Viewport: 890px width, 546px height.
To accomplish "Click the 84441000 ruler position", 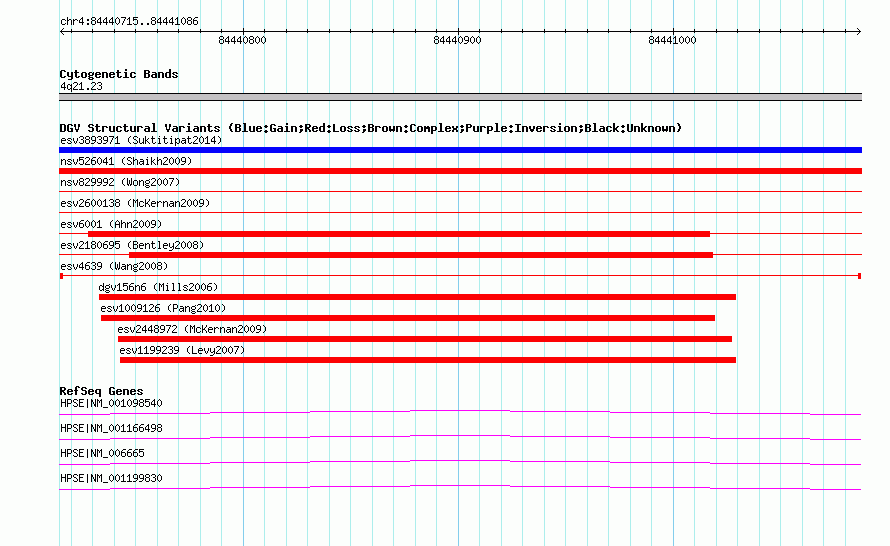I will click(x=673, y=40).
